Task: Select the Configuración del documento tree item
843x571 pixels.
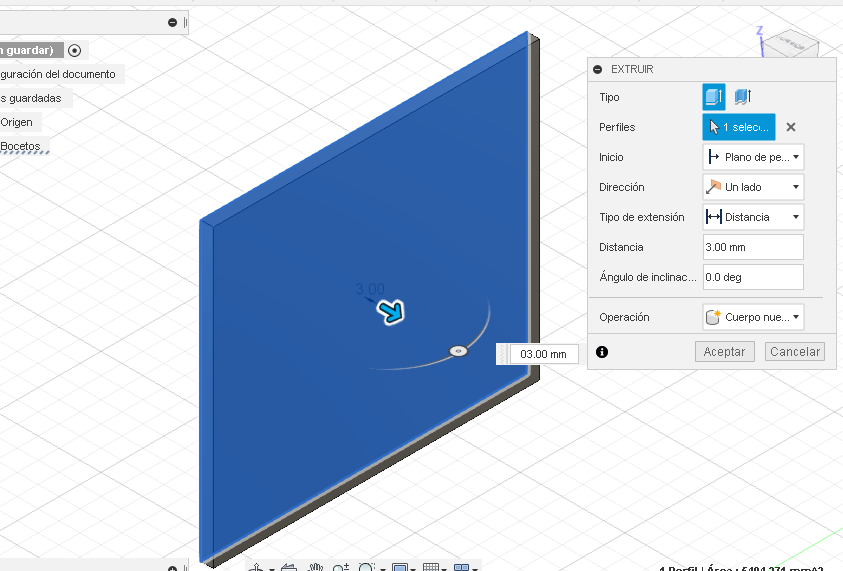Action: [x=58, y=74]
